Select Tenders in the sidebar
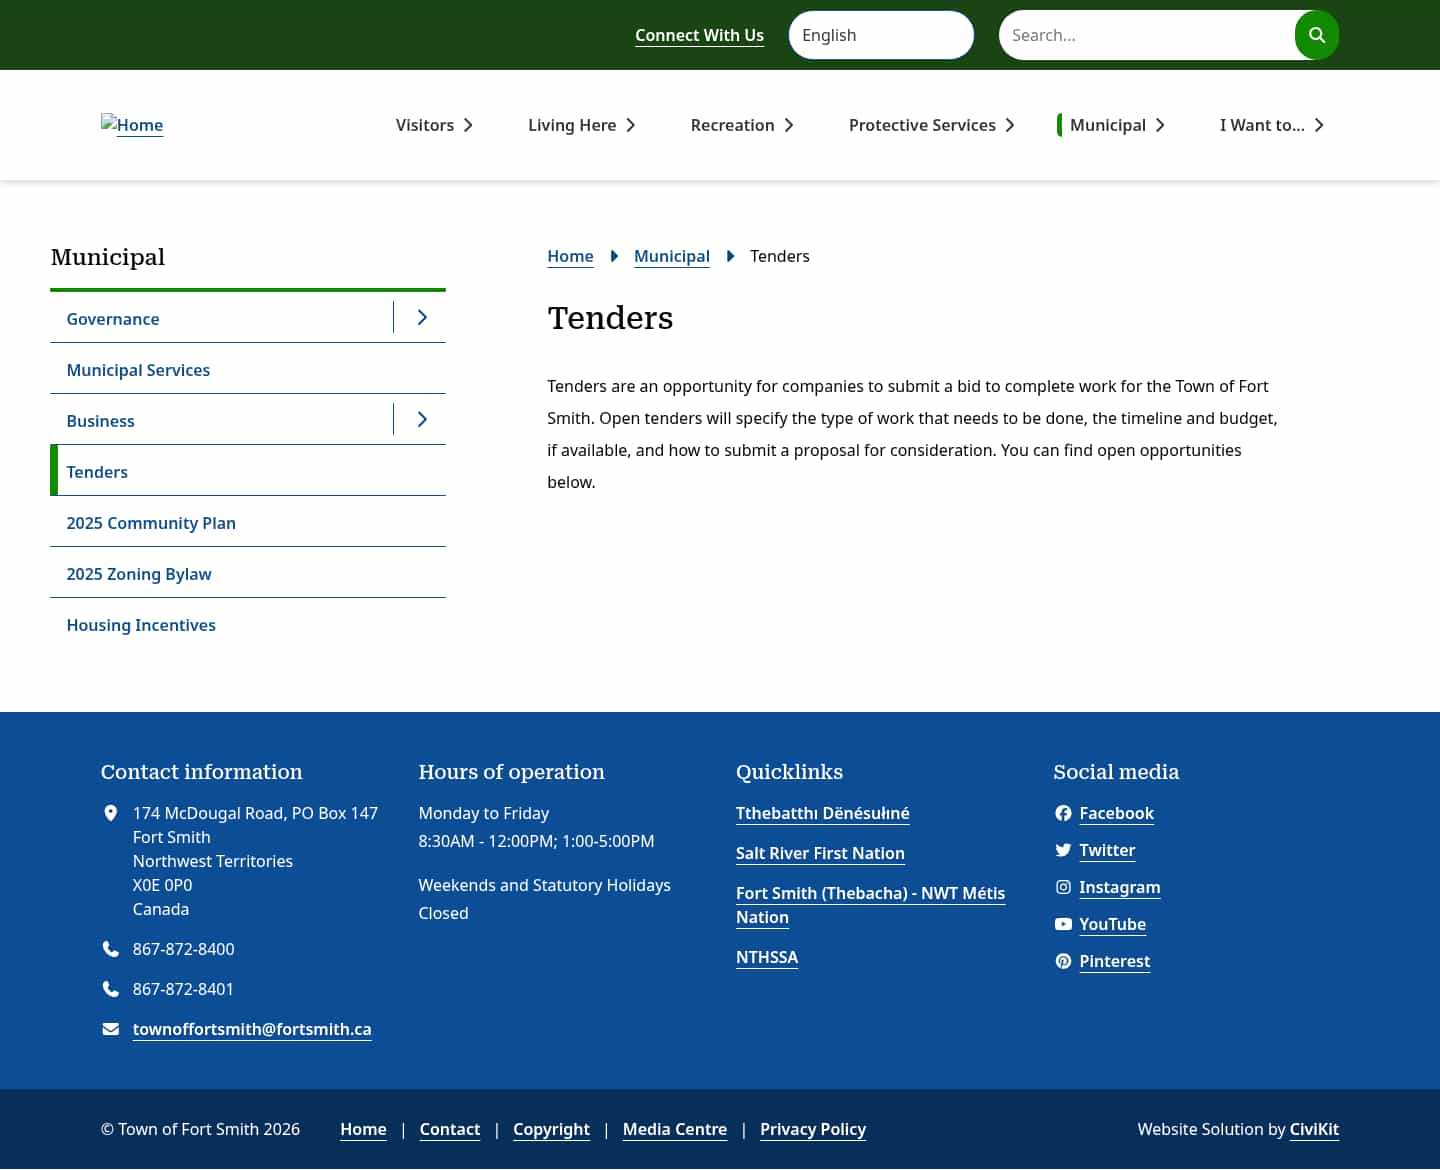This screenshot has width=1440, height=1170. tap(97, 471)
